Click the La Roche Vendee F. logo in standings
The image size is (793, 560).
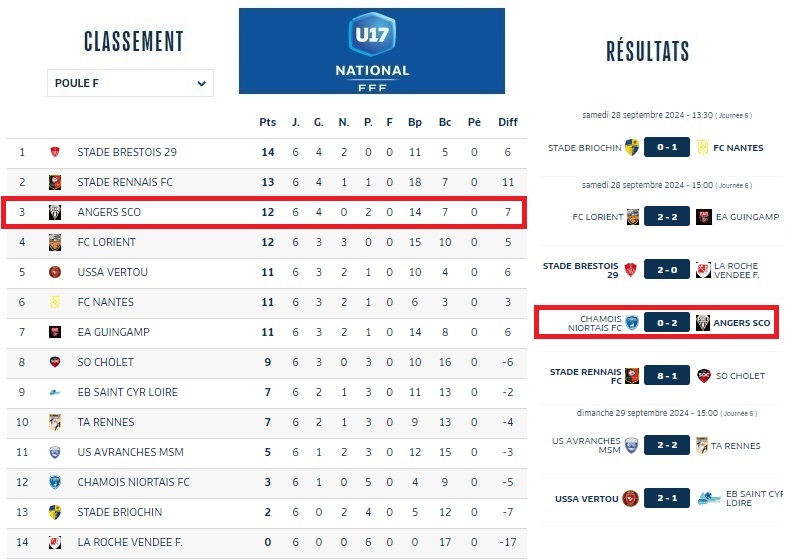55,542
